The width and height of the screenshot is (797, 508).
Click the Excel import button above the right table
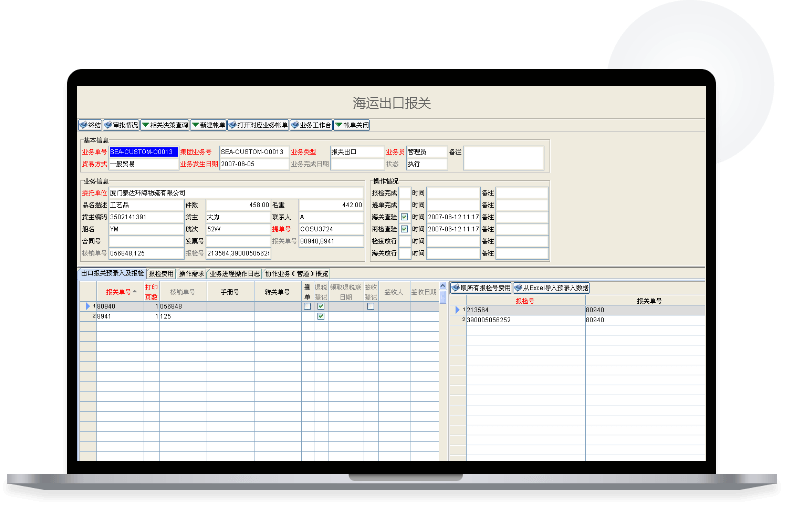(551, 288)
